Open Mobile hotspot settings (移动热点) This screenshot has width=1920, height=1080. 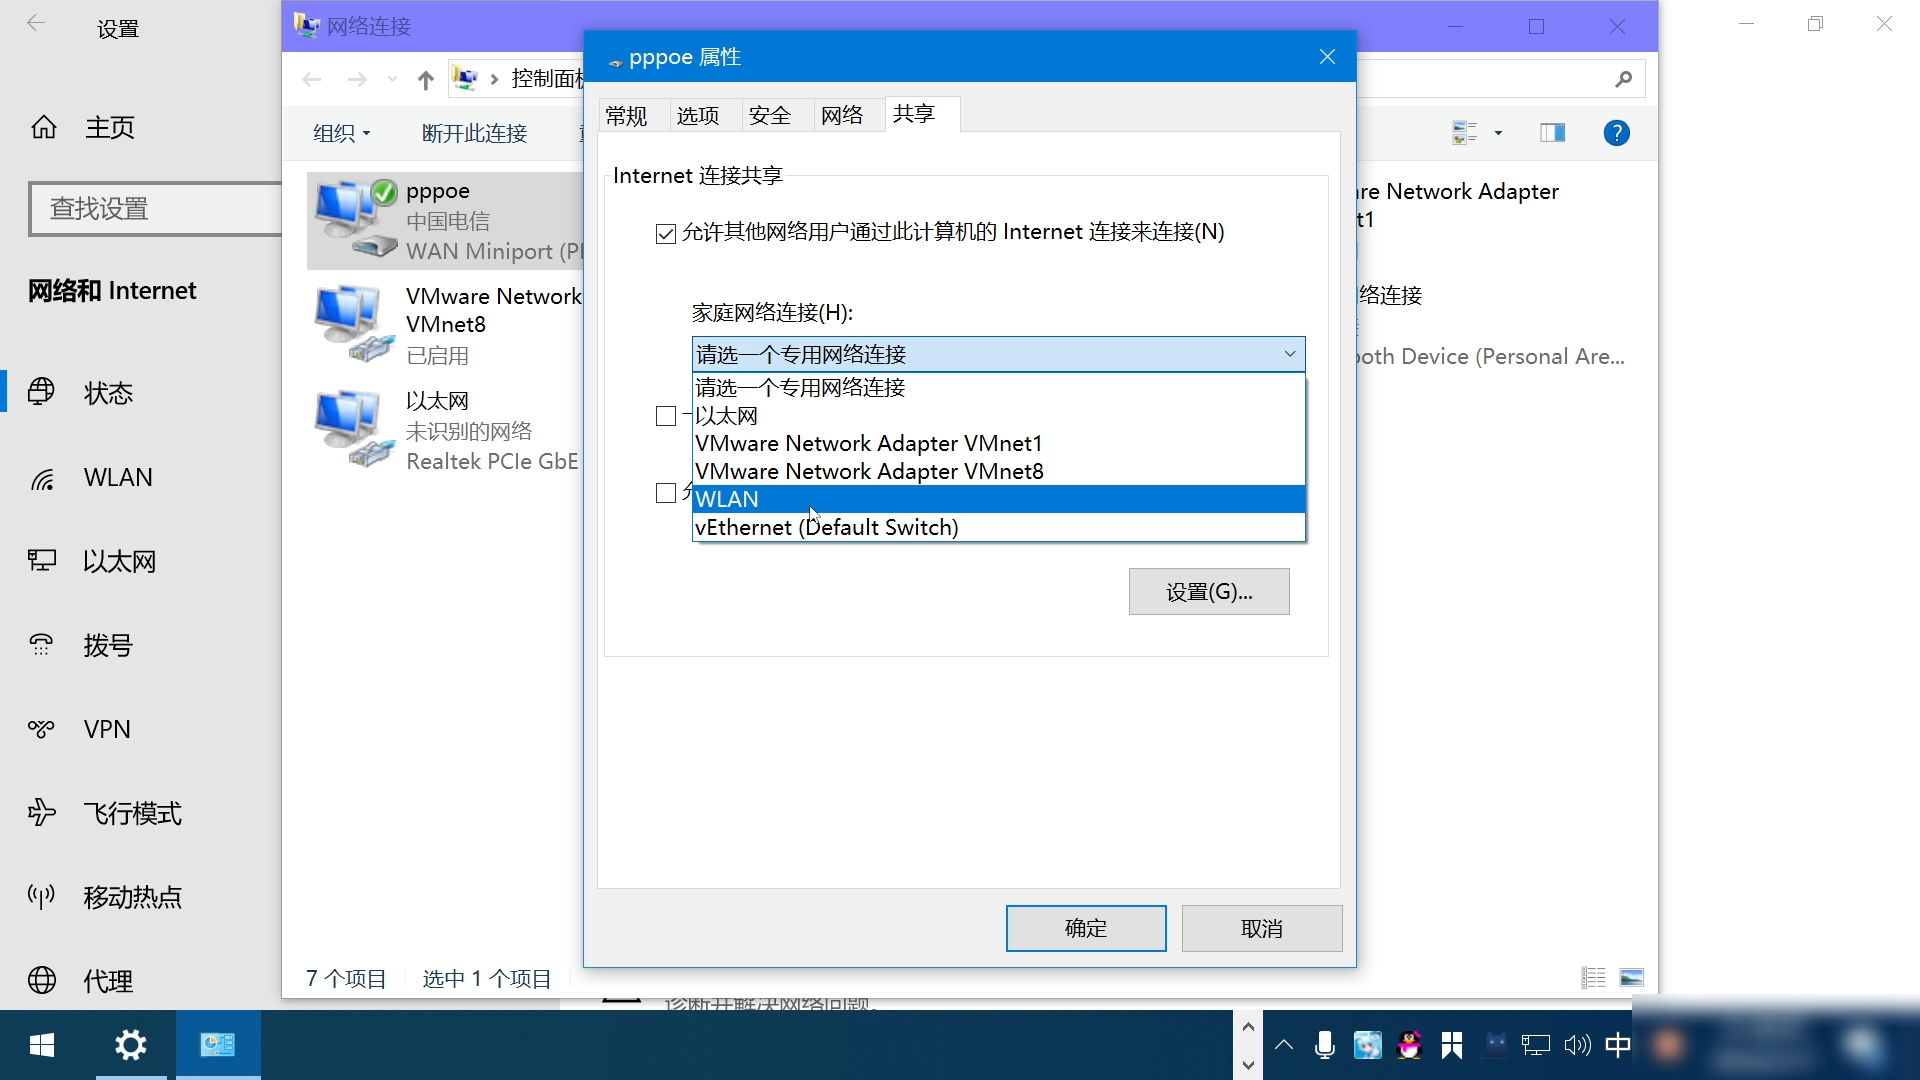(x=132, y=898)
